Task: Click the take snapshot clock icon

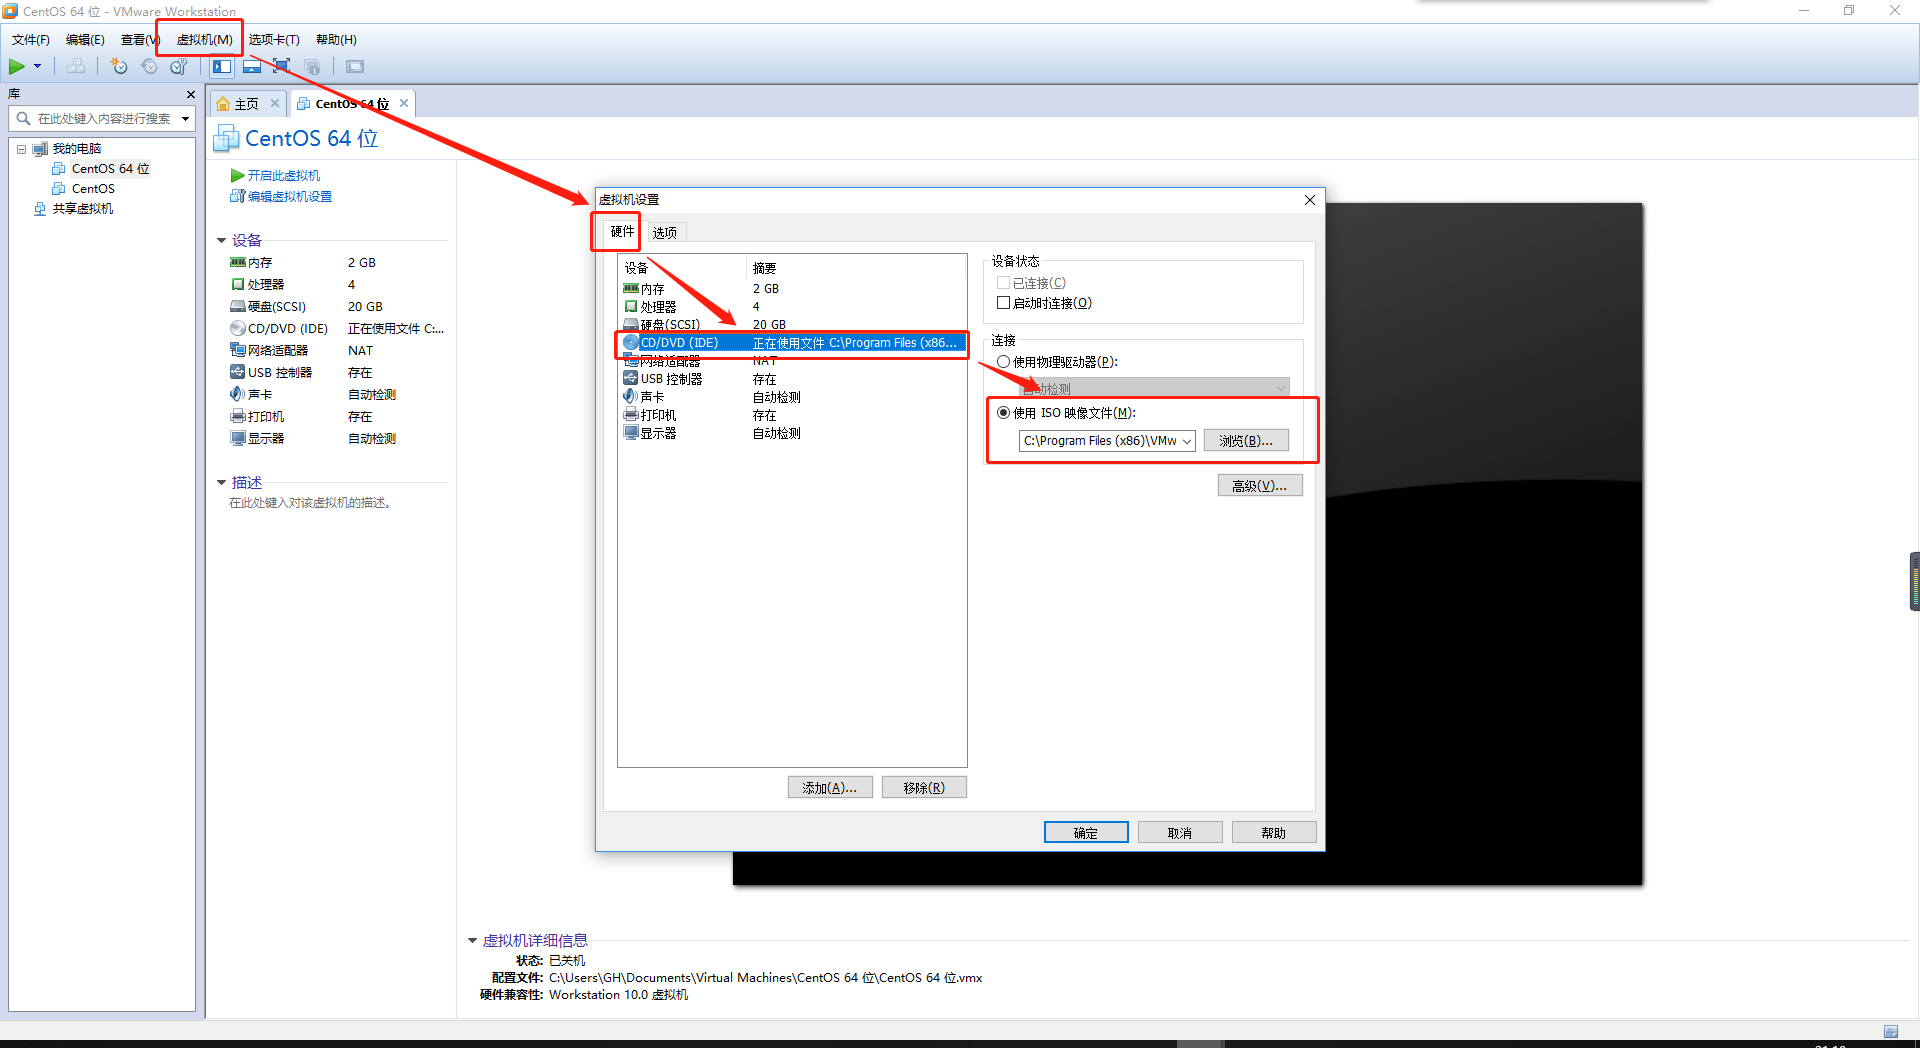Action: (119, 67)
